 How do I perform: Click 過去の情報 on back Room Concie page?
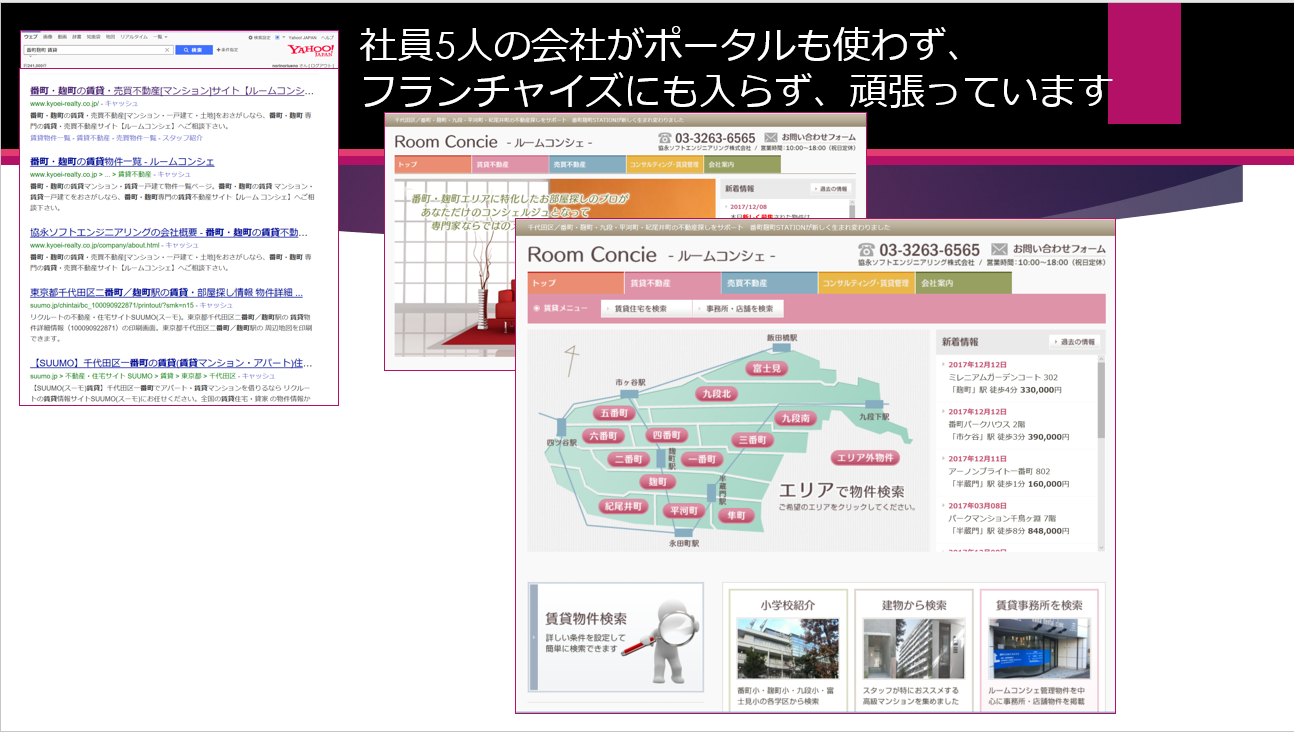pyautogui.click(x=830, y=188)
